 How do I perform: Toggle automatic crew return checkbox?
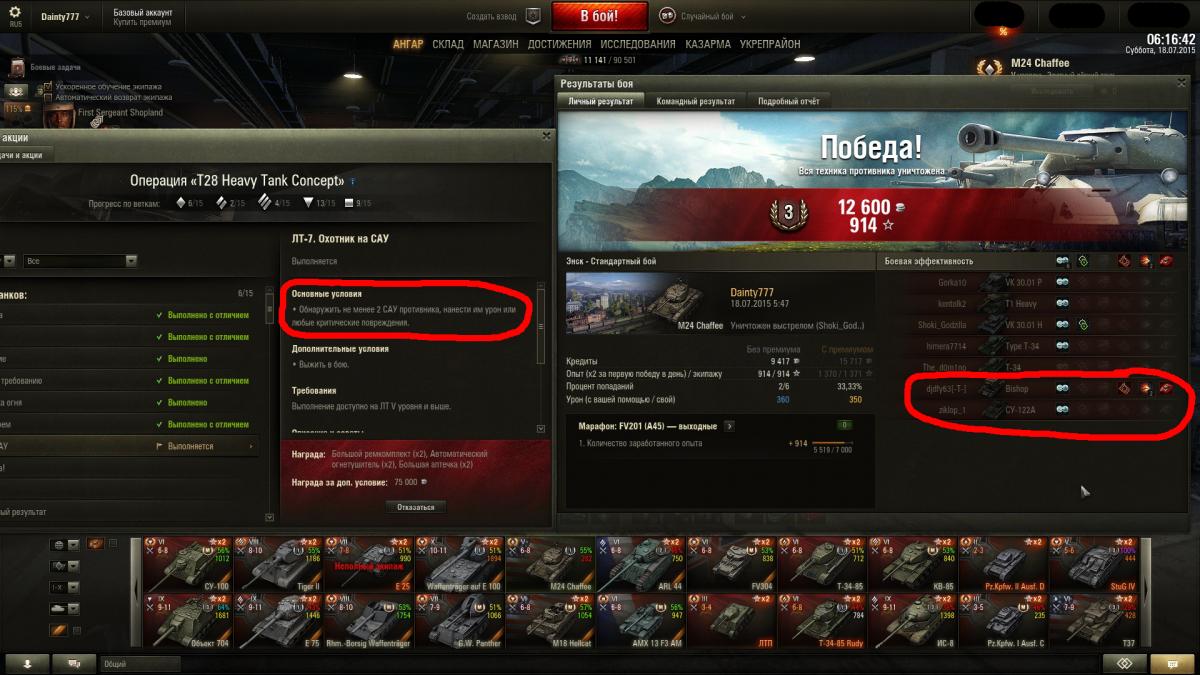point(47,97)
